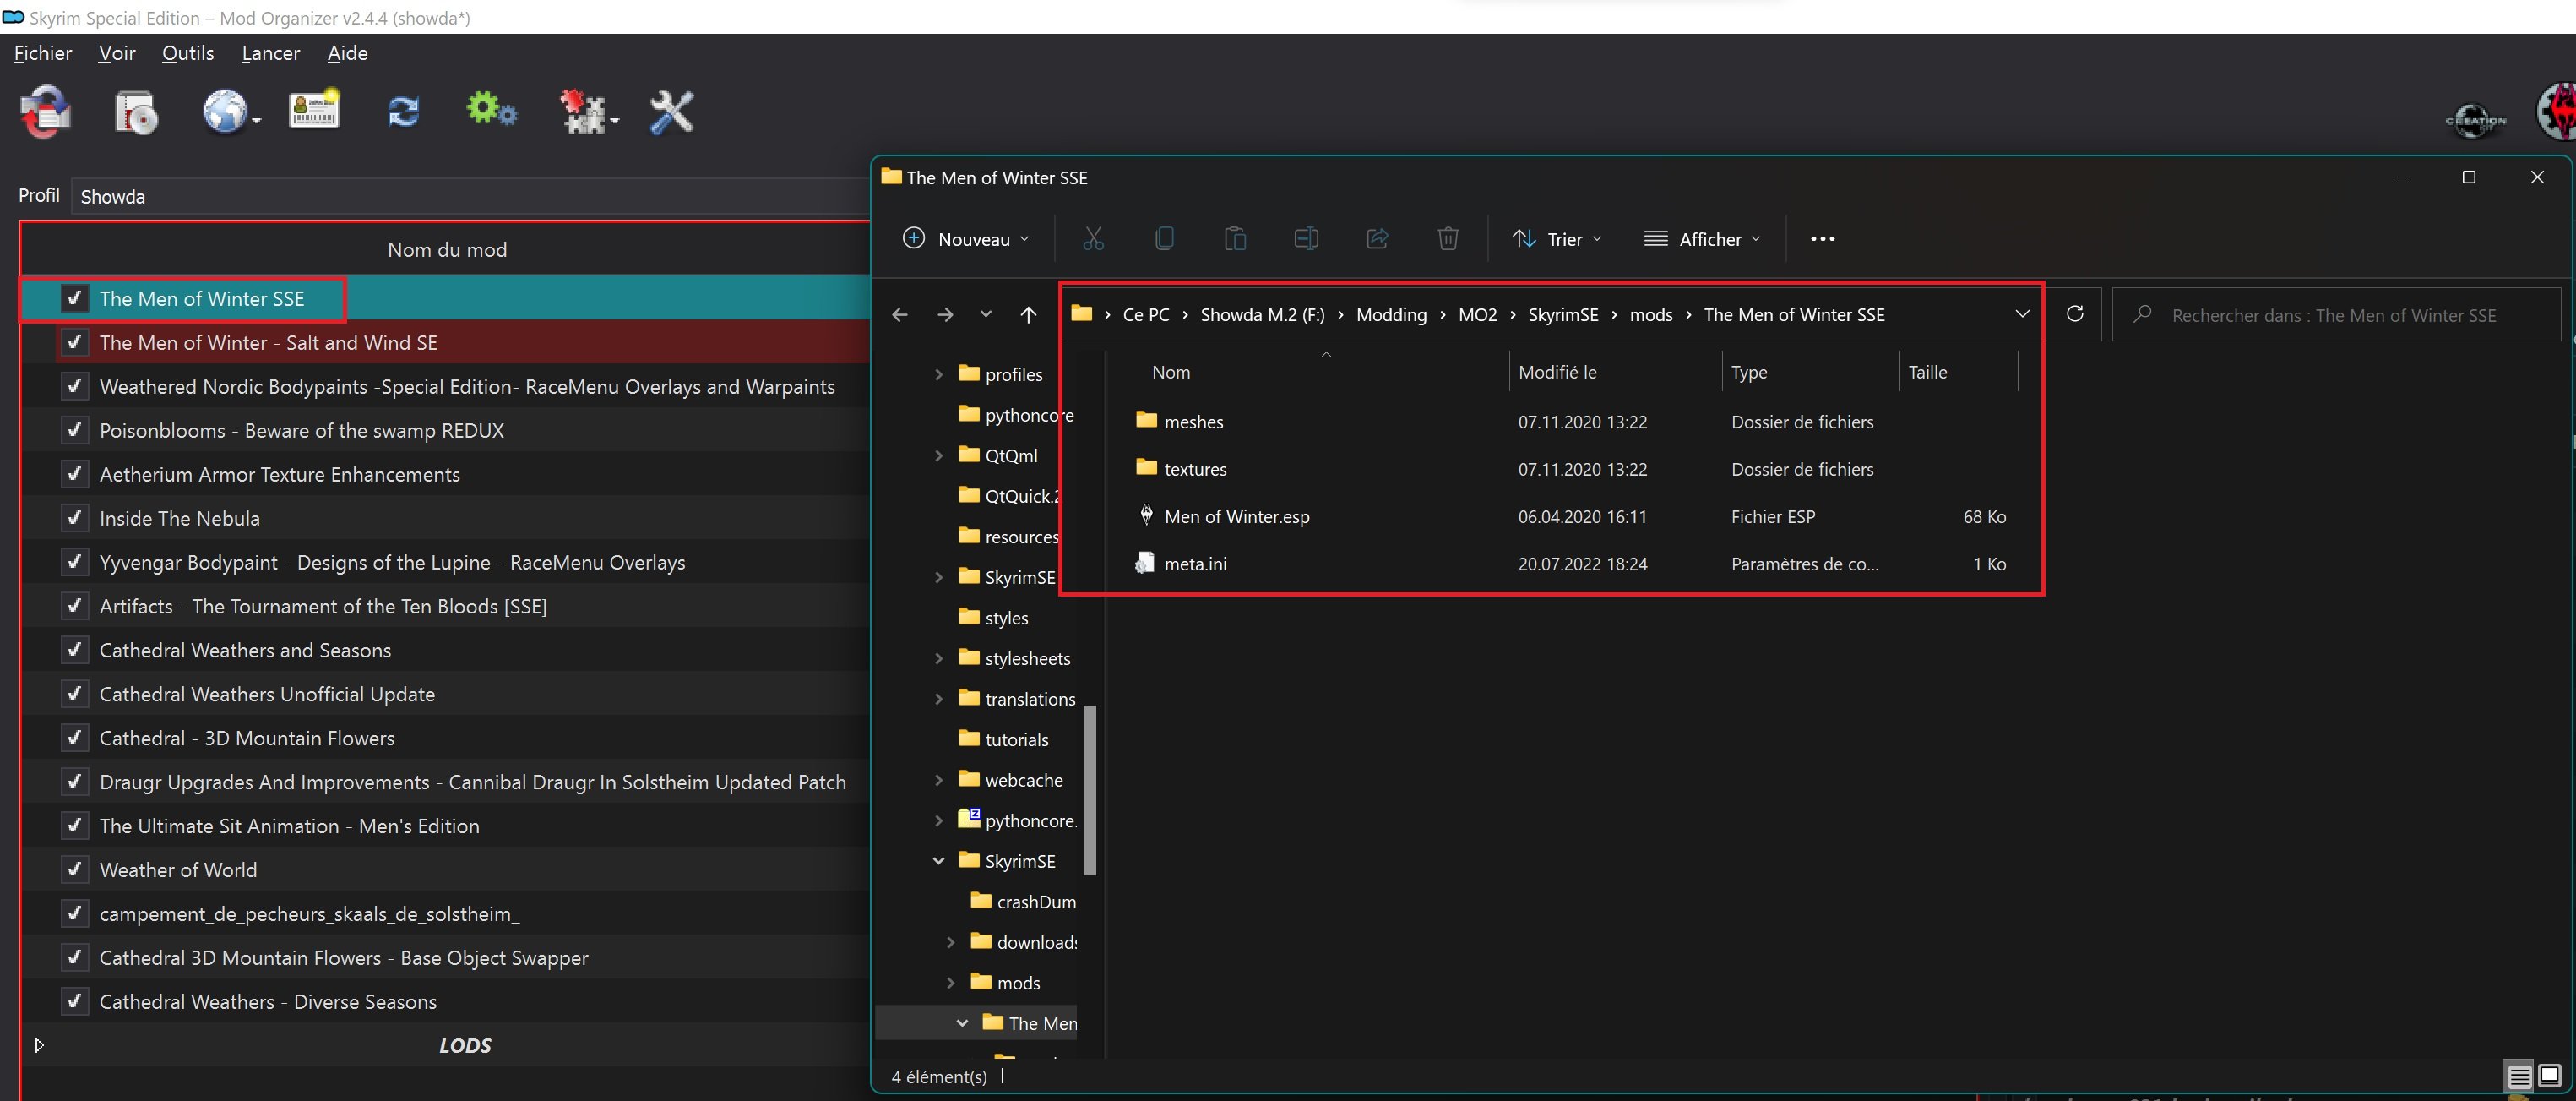2576x1101 pixels.
Task: Click the Install Mod from archive icon
Action: [136, 112]
